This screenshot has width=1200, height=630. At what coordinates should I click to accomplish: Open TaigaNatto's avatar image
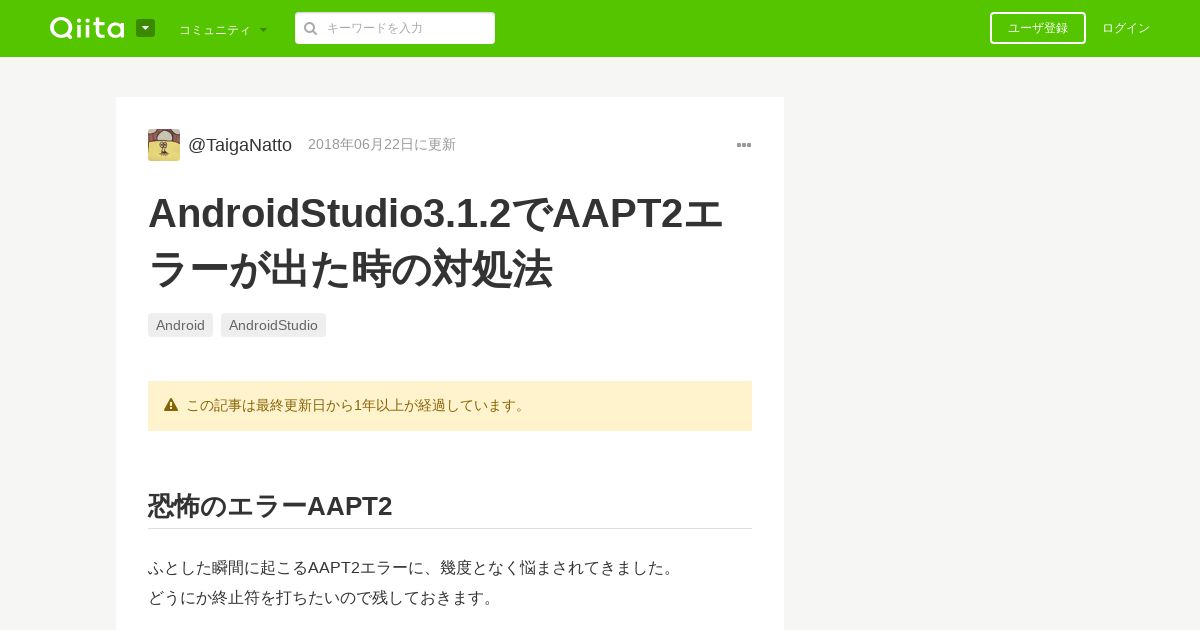pos(164,145)
